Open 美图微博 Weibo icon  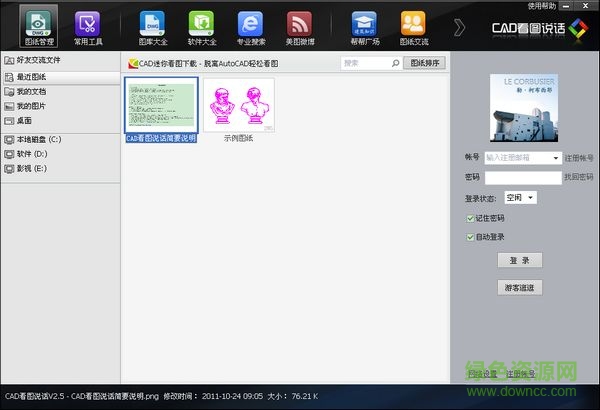pyautogui.click(x=299, y=24)
